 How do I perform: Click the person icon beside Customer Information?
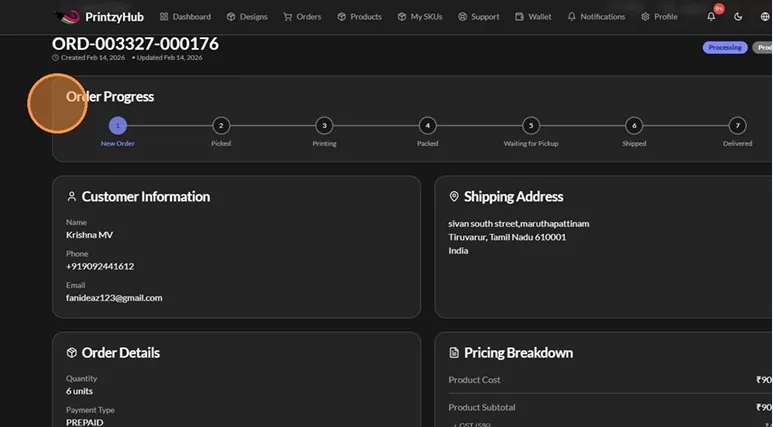tap(71, 196)
